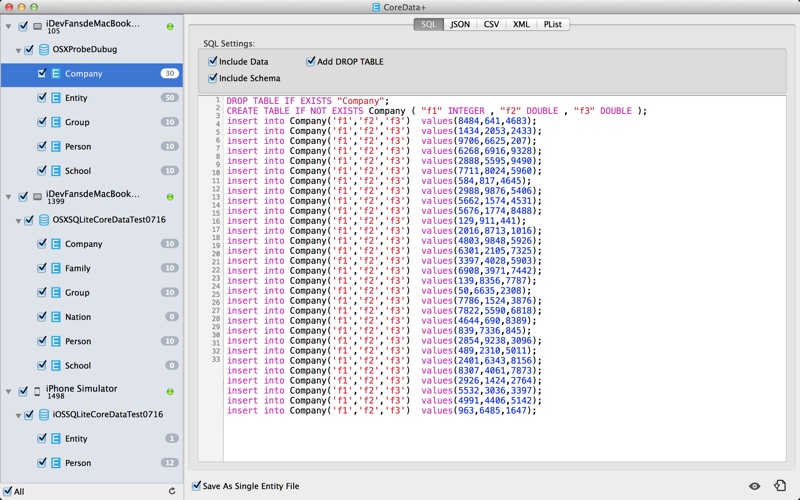Screen dimensions: 800x500
Task: Click the Mac device icon with count 1399
Action: pos(37,196)
